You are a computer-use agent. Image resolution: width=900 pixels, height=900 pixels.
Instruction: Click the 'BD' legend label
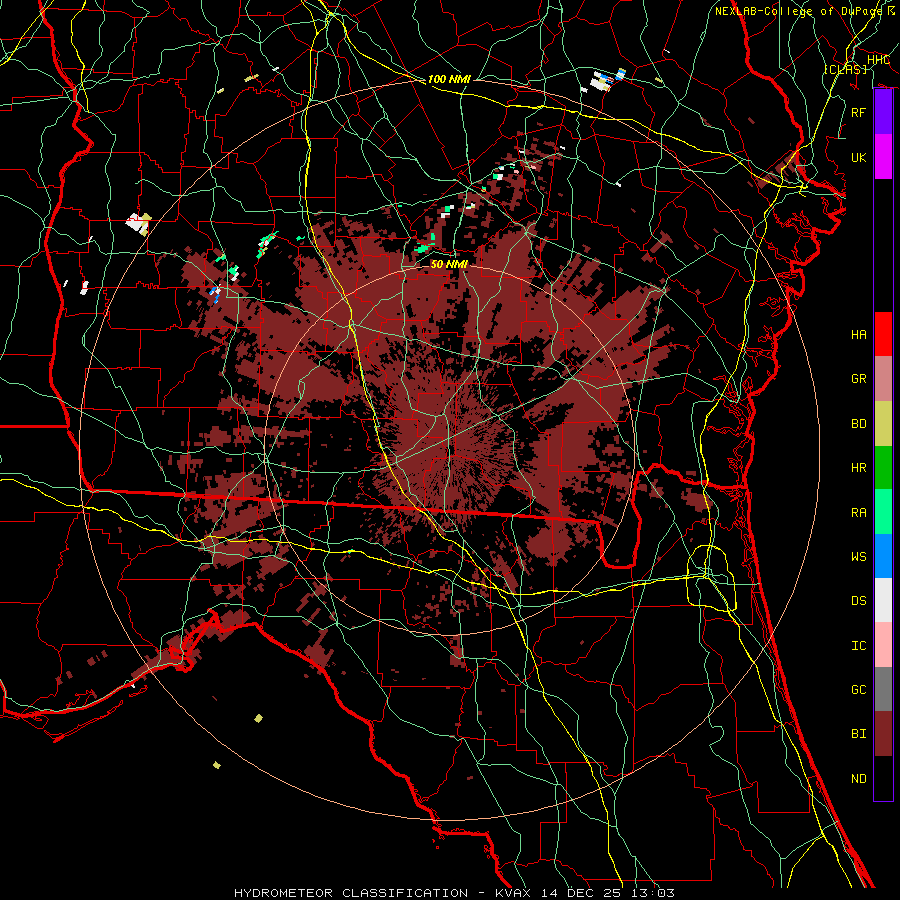click(x=859, y=424)
